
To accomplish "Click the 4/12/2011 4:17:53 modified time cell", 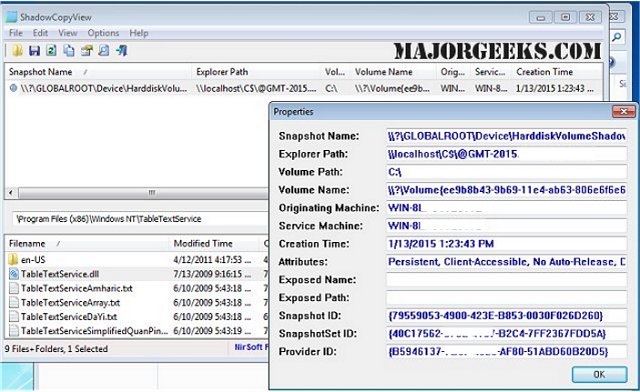I will (x=212, y=260).
